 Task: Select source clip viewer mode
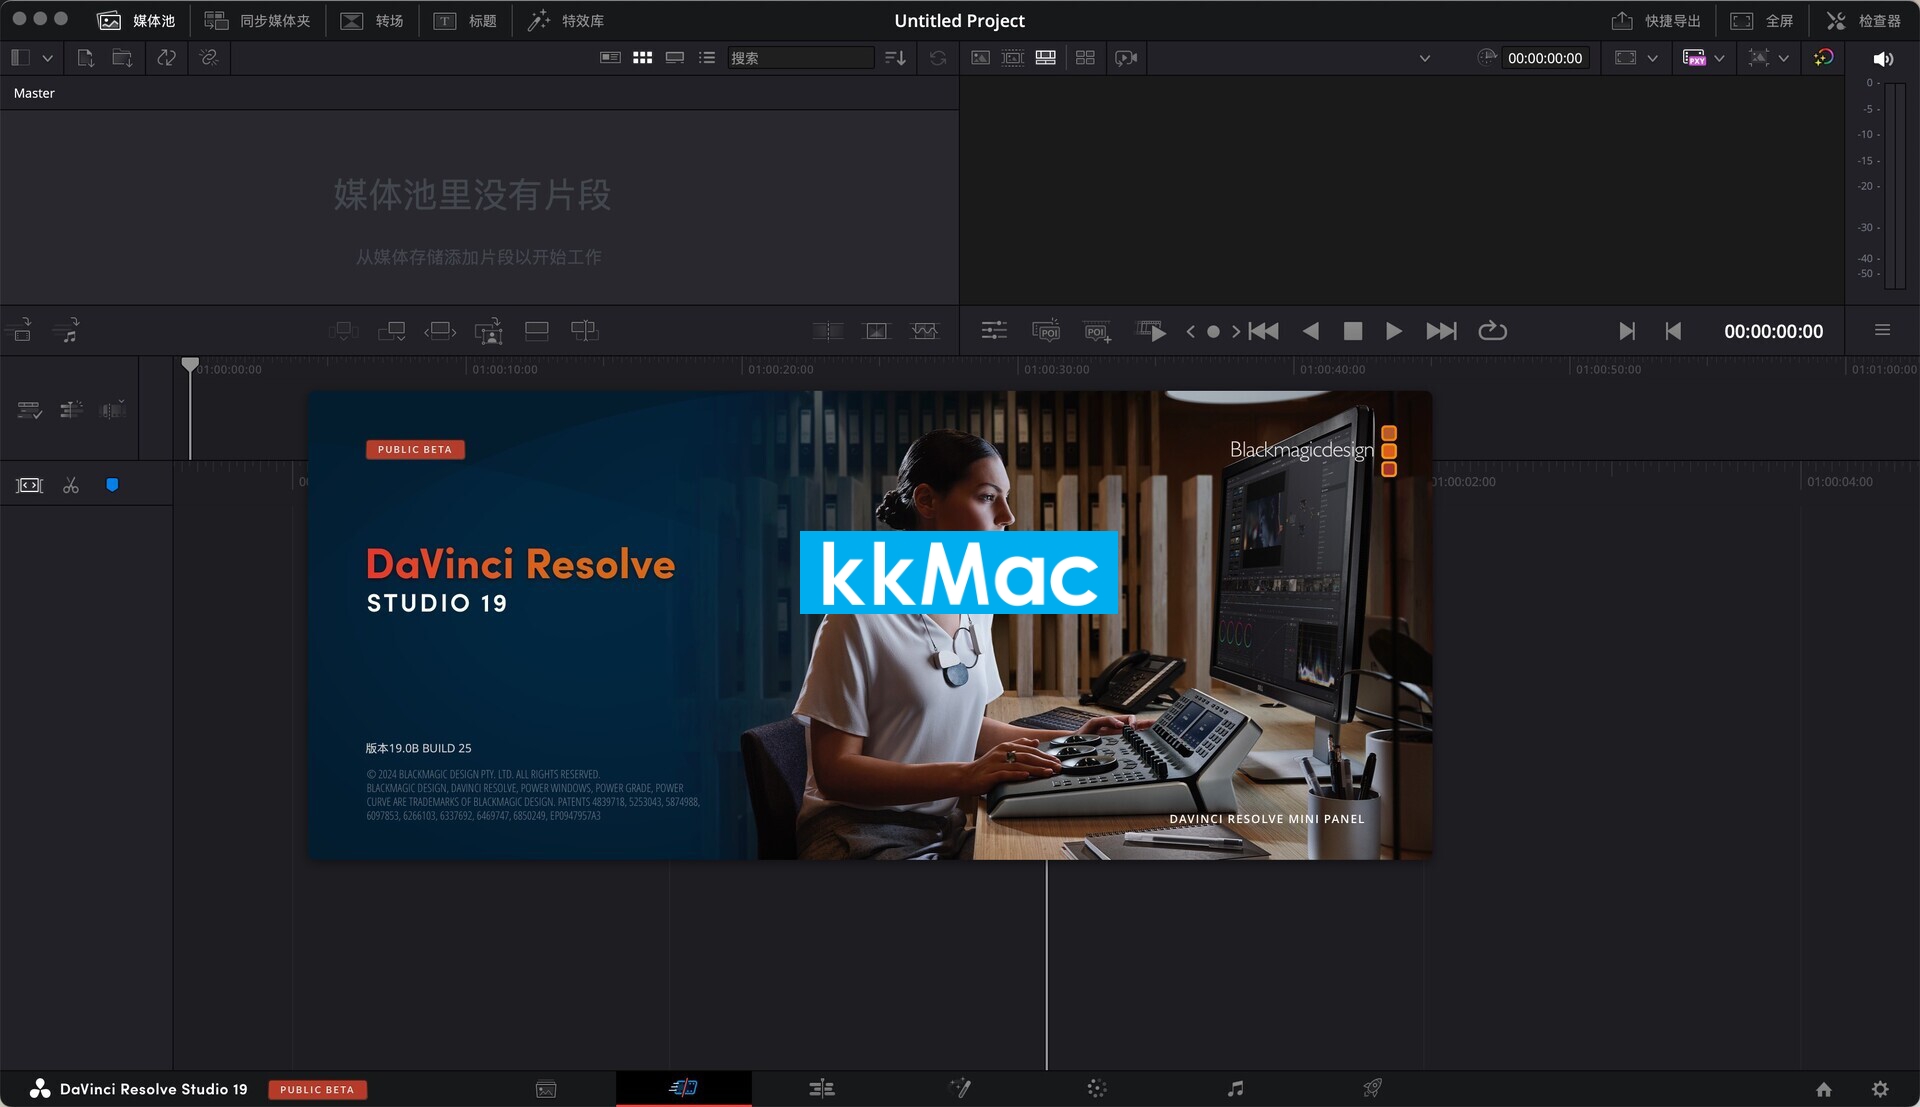(x=981, y=58)
